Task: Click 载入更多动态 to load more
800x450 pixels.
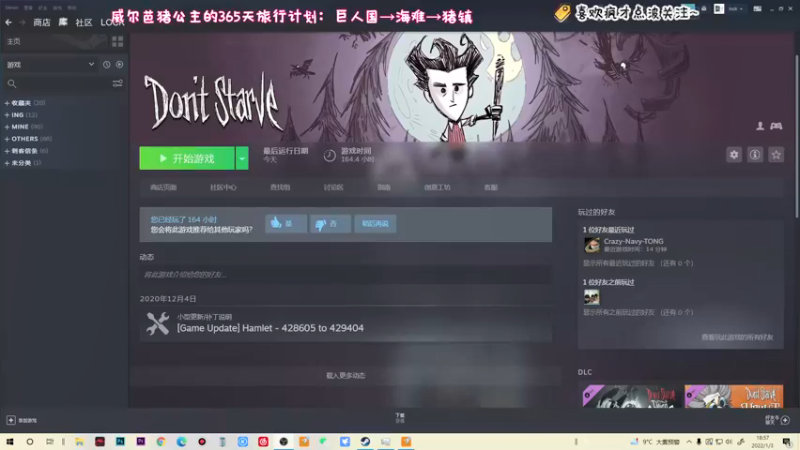Action: [345, 376]
